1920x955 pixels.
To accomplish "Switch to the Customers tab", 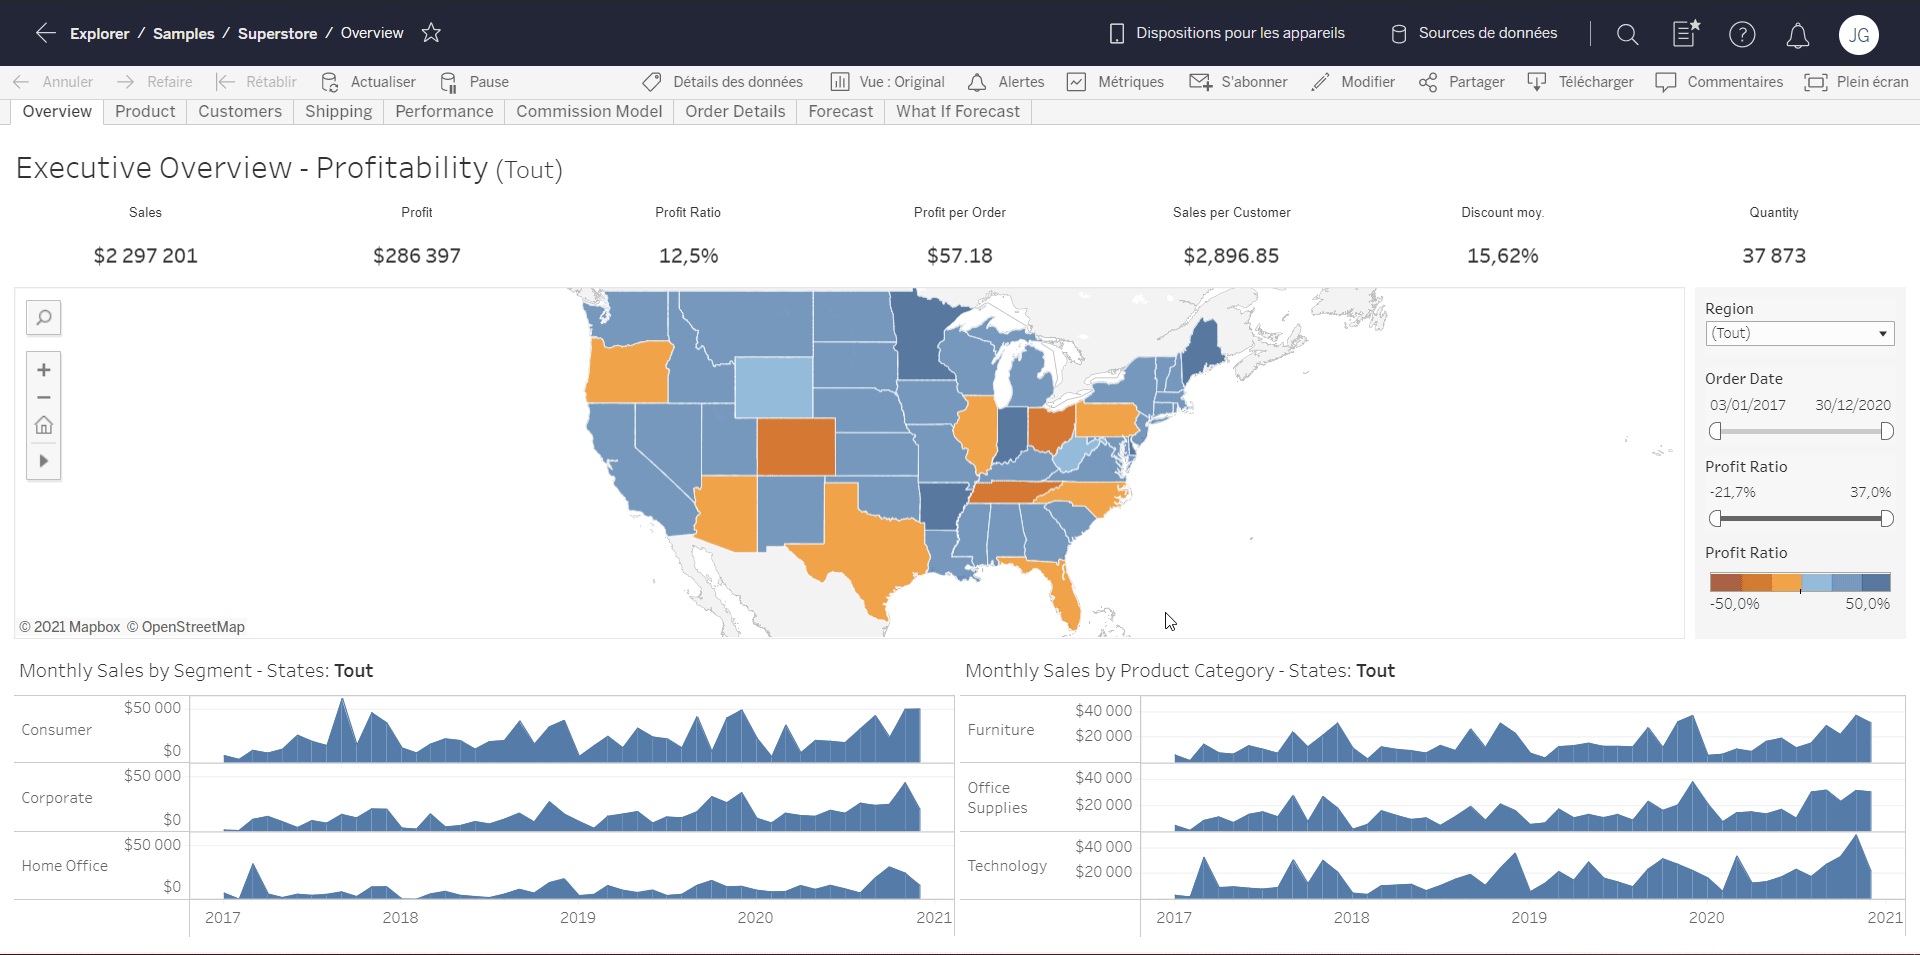I will (240, 112).
